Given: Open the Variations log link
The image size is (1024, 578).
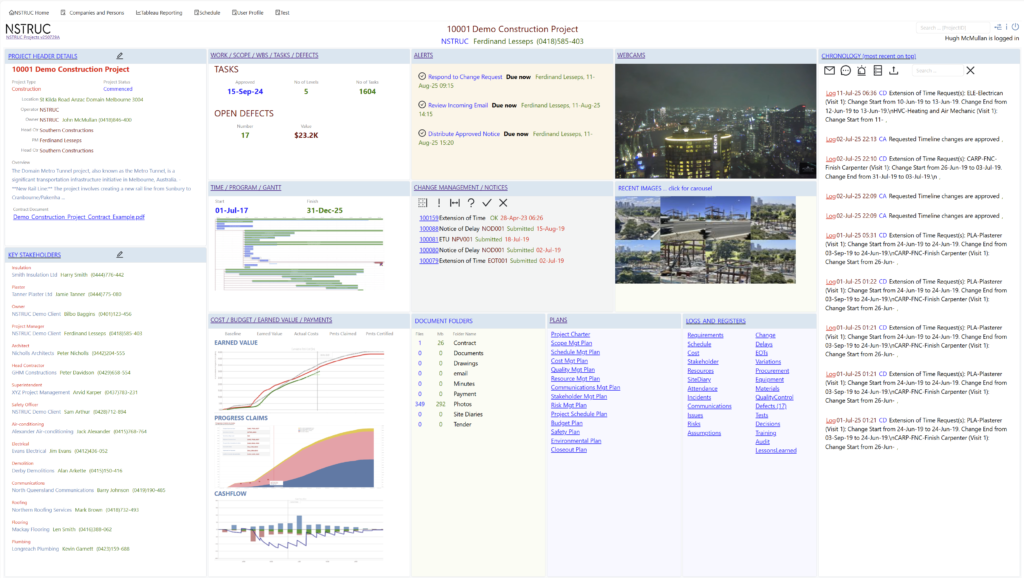Looking at the screenshot, I should point(768,362).
